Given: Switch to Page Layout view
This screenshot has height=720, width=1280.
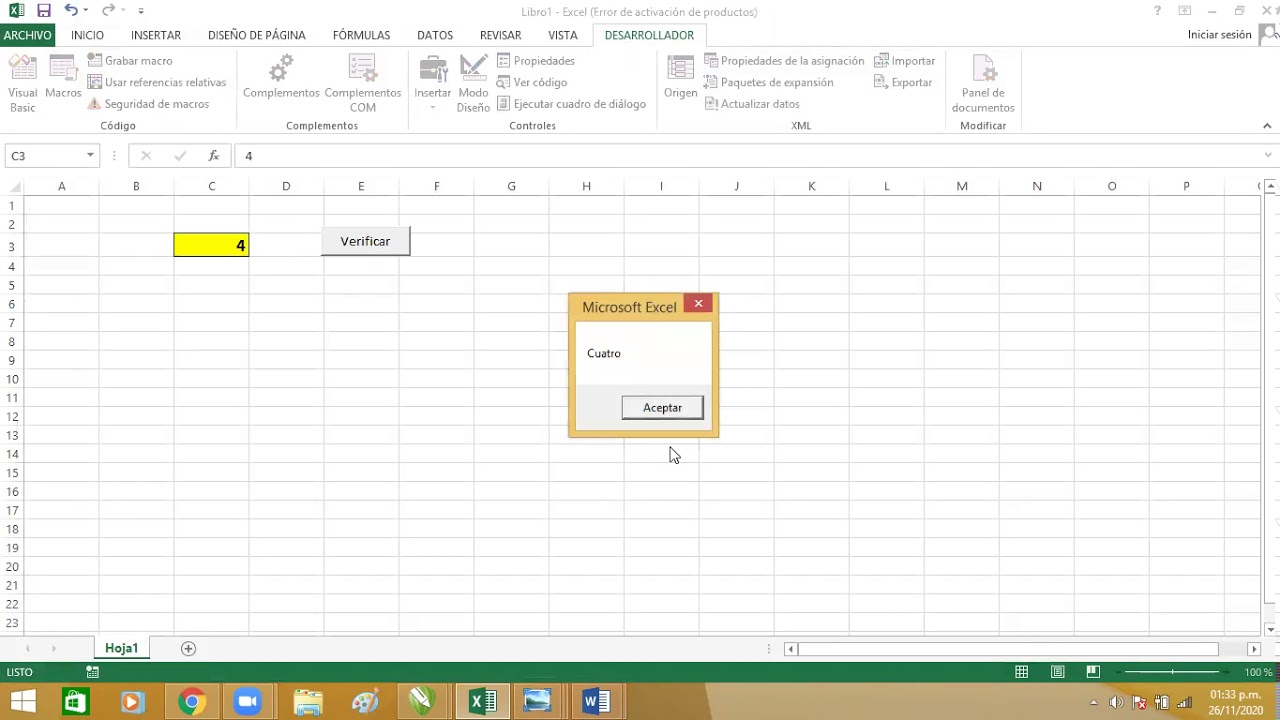Looking at the screenshot, I should [x=1057, y=672].
